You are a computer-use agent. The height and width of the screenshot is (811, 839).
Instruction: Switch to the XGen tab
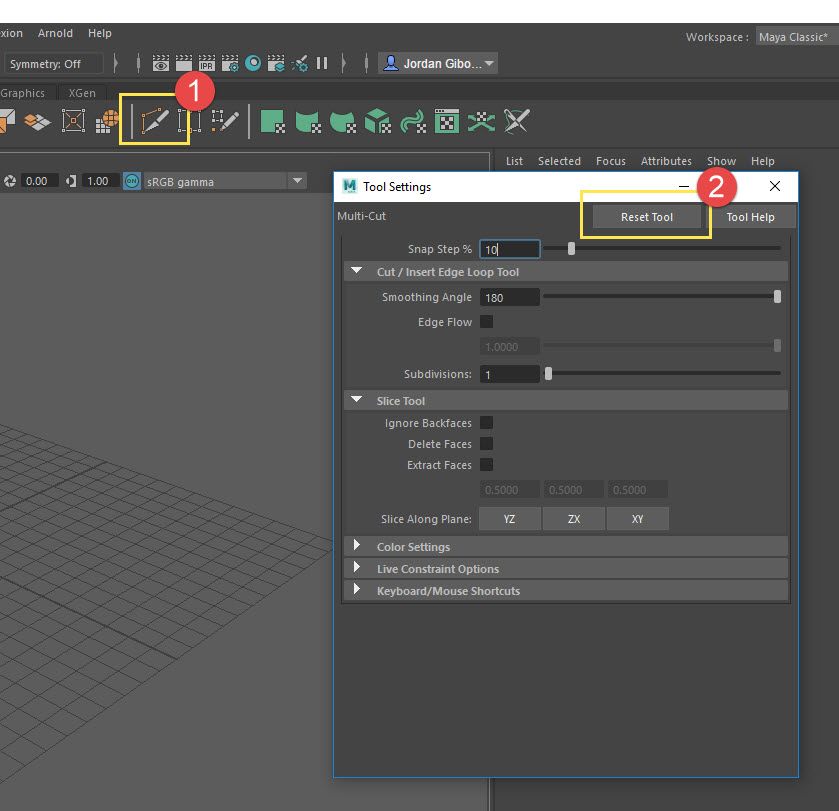[x=83, y=92]
